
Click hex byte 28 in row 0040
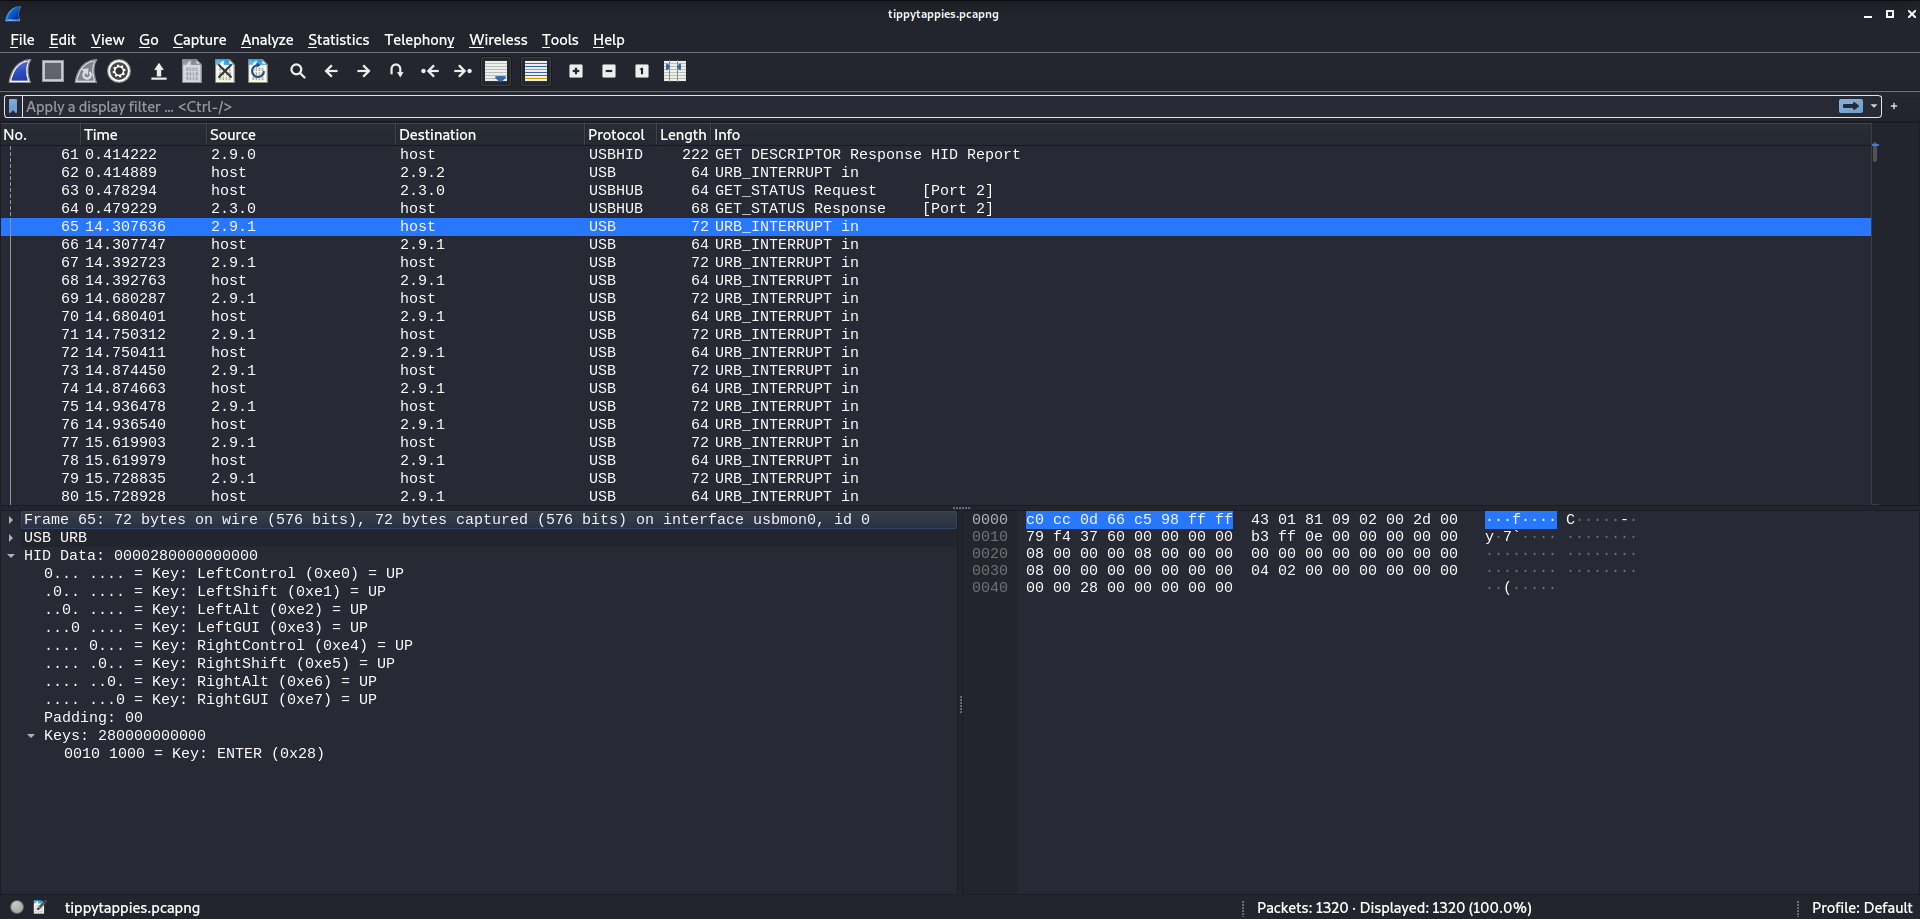pyautogui.click(x=1088, y=588)
